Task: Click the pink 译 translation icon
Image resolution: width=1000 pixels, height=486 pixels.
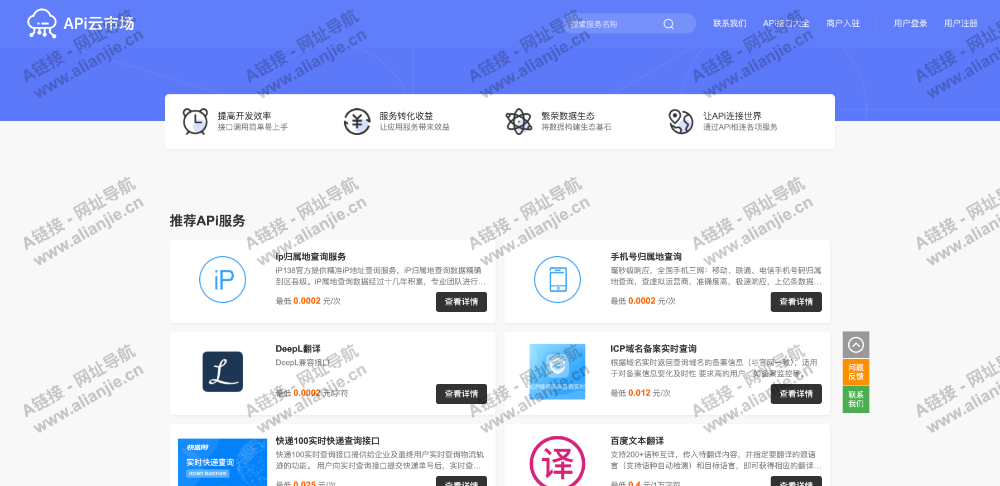Action: point(557,461)
